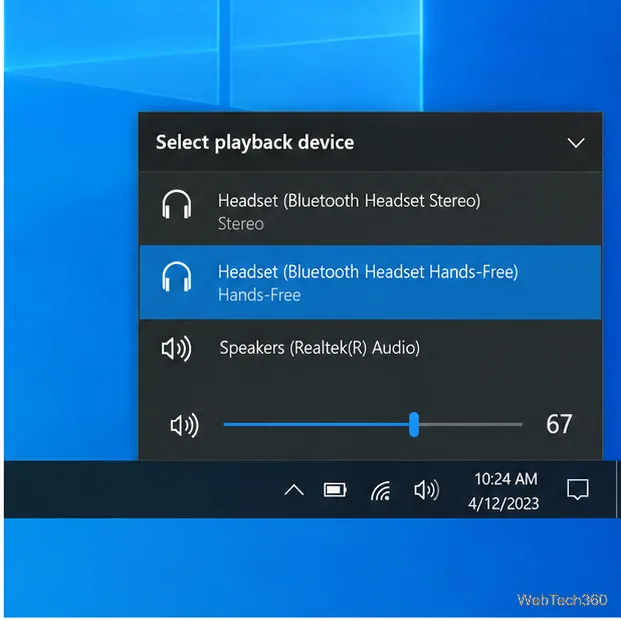Click the taskbar volume speaker icon
621x621 pixels.
tap(427, 490)
